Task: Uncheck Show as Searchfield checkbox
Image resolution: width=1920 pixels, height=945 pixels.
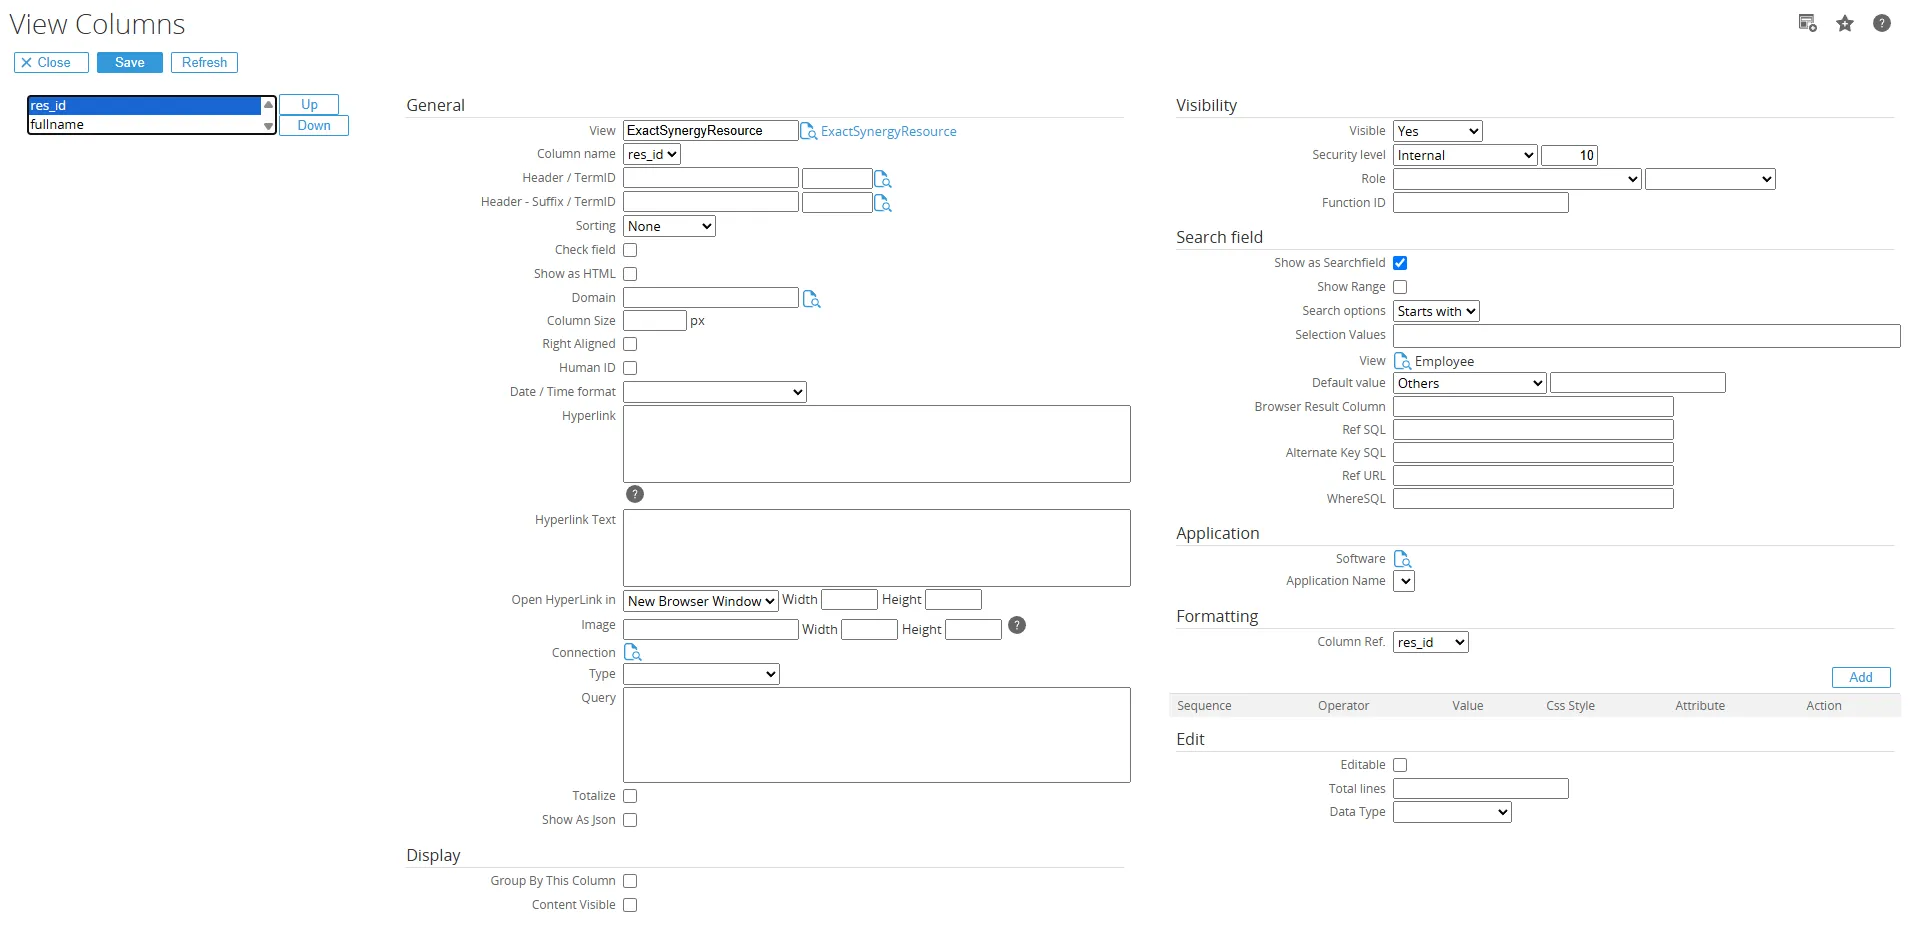Action: click(1400, 263)
